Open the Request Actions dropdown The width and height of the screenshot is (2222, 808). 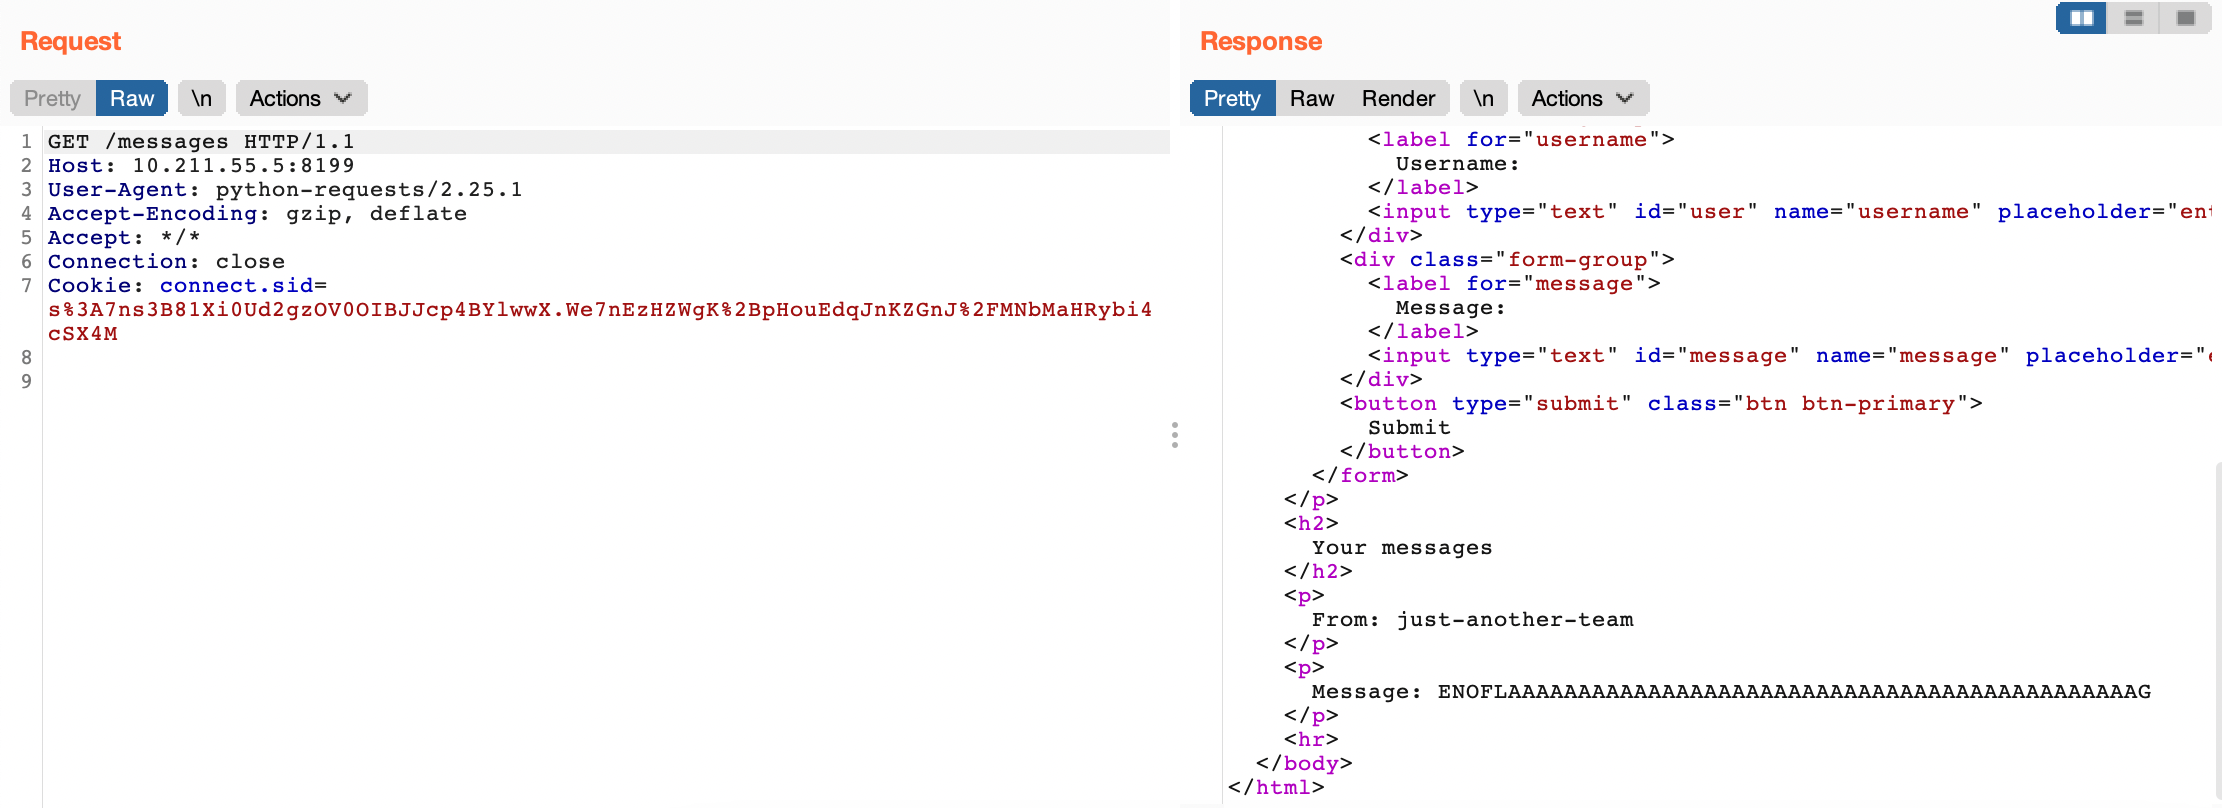pos(301,98)
